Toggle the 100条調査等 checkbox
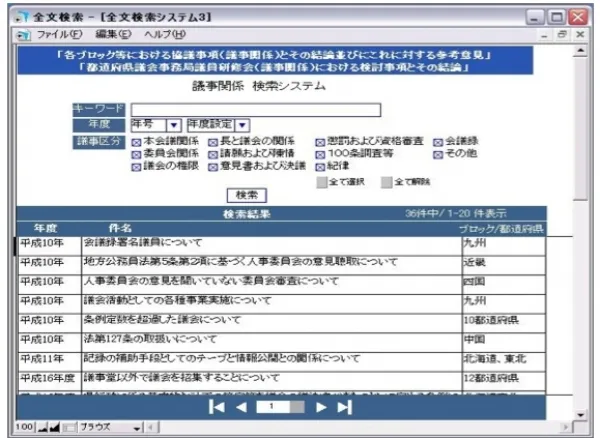This screenshot has height=438, width=600. [x=320, y=155]
